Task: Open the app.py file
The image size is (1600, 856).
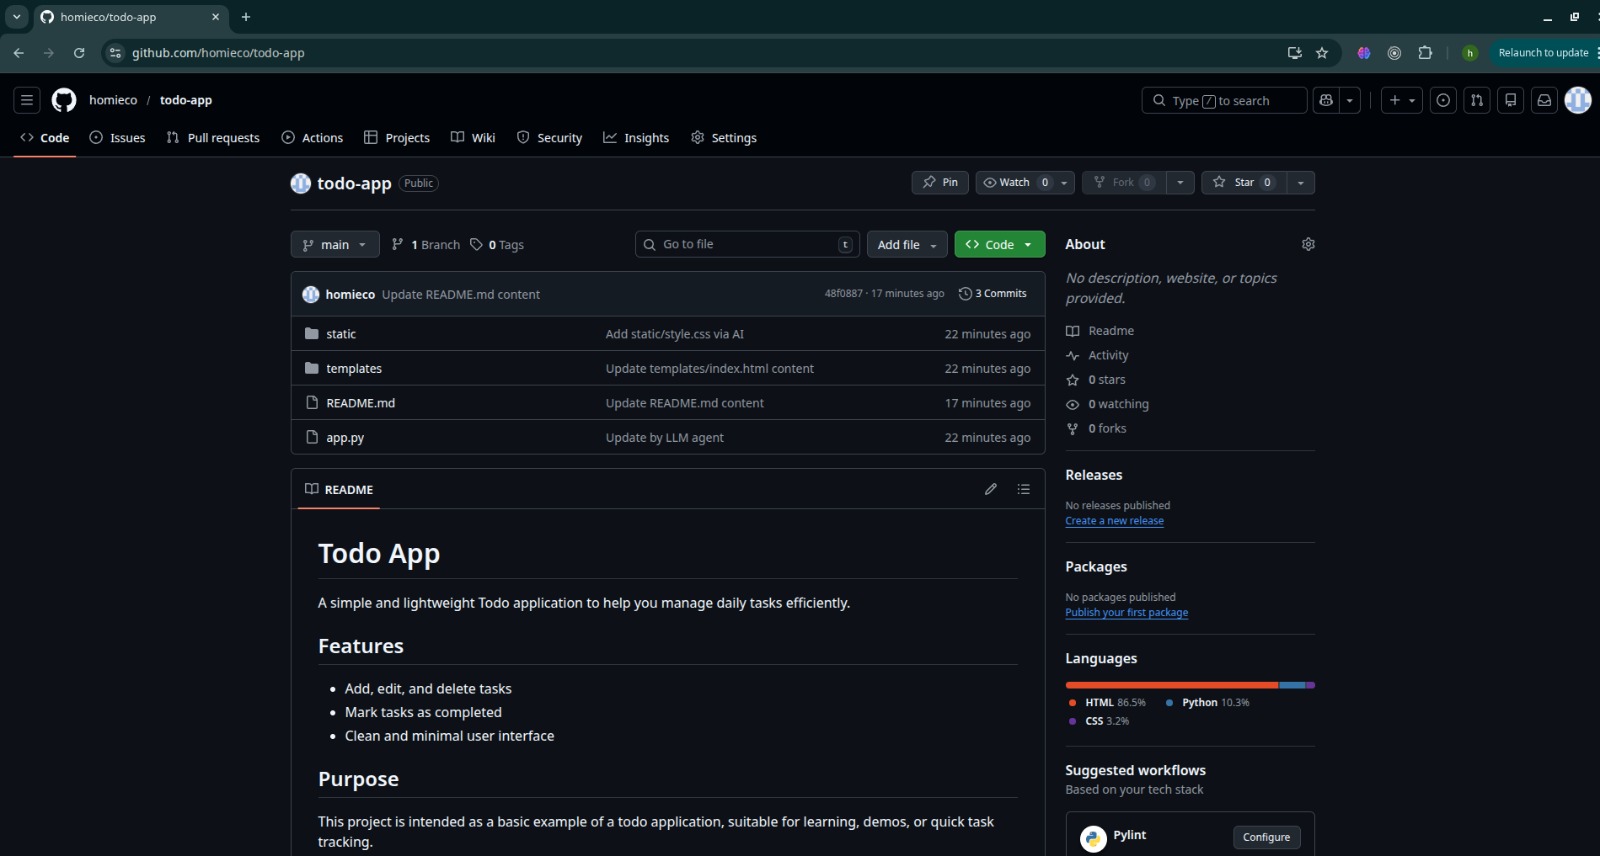Action: coord(345,438)
